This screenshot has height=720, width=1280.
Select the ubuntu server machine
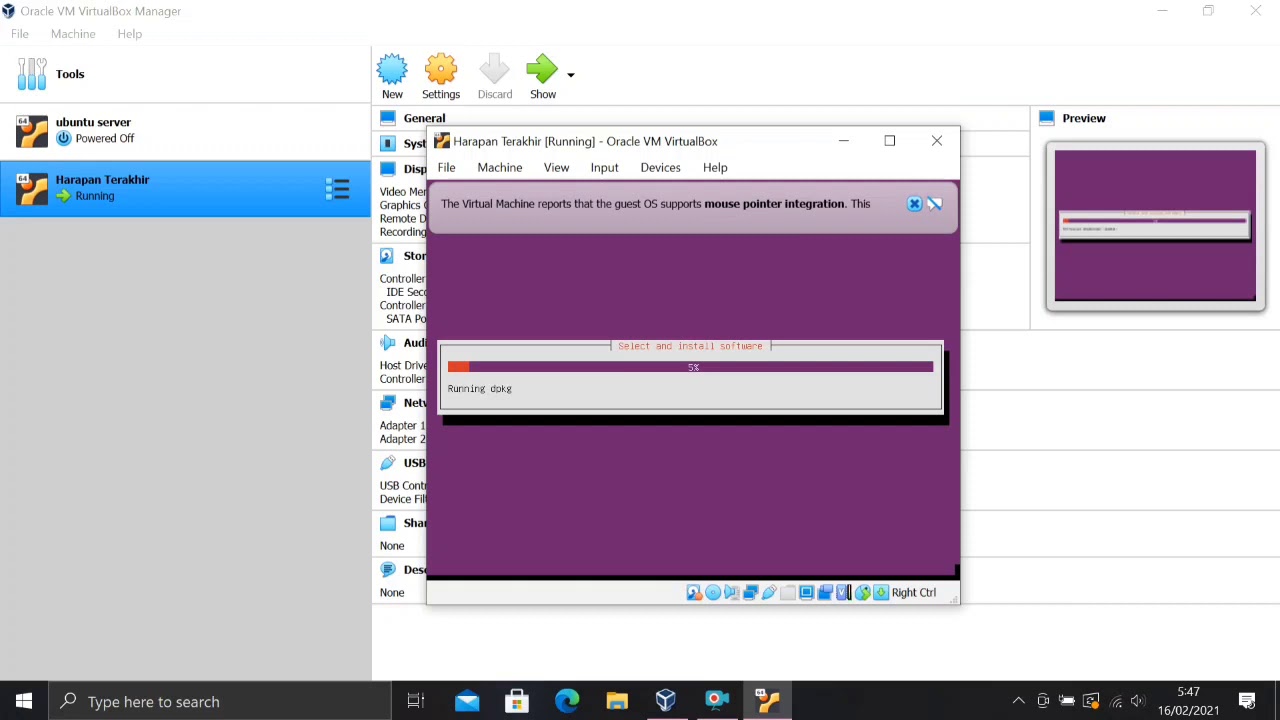[185, 130]
